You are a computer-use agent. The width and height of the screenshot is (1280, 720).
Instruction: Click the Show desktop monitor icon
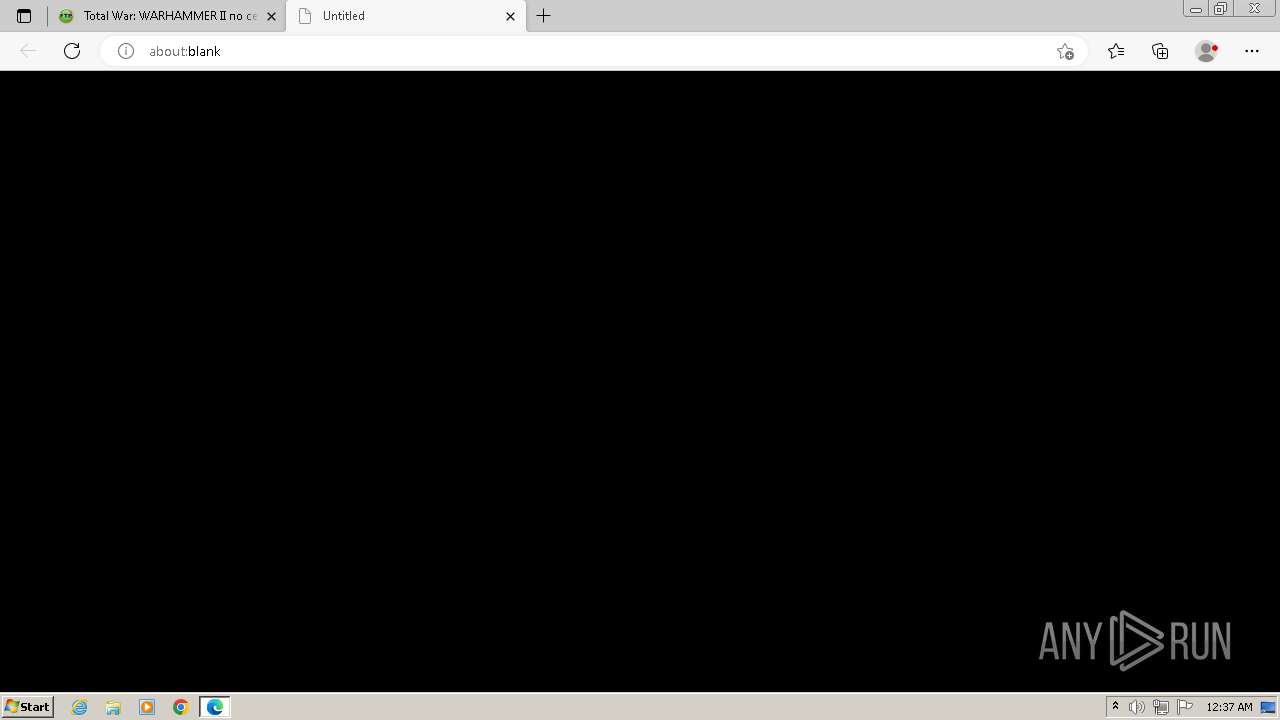(x=1268, y=707)
